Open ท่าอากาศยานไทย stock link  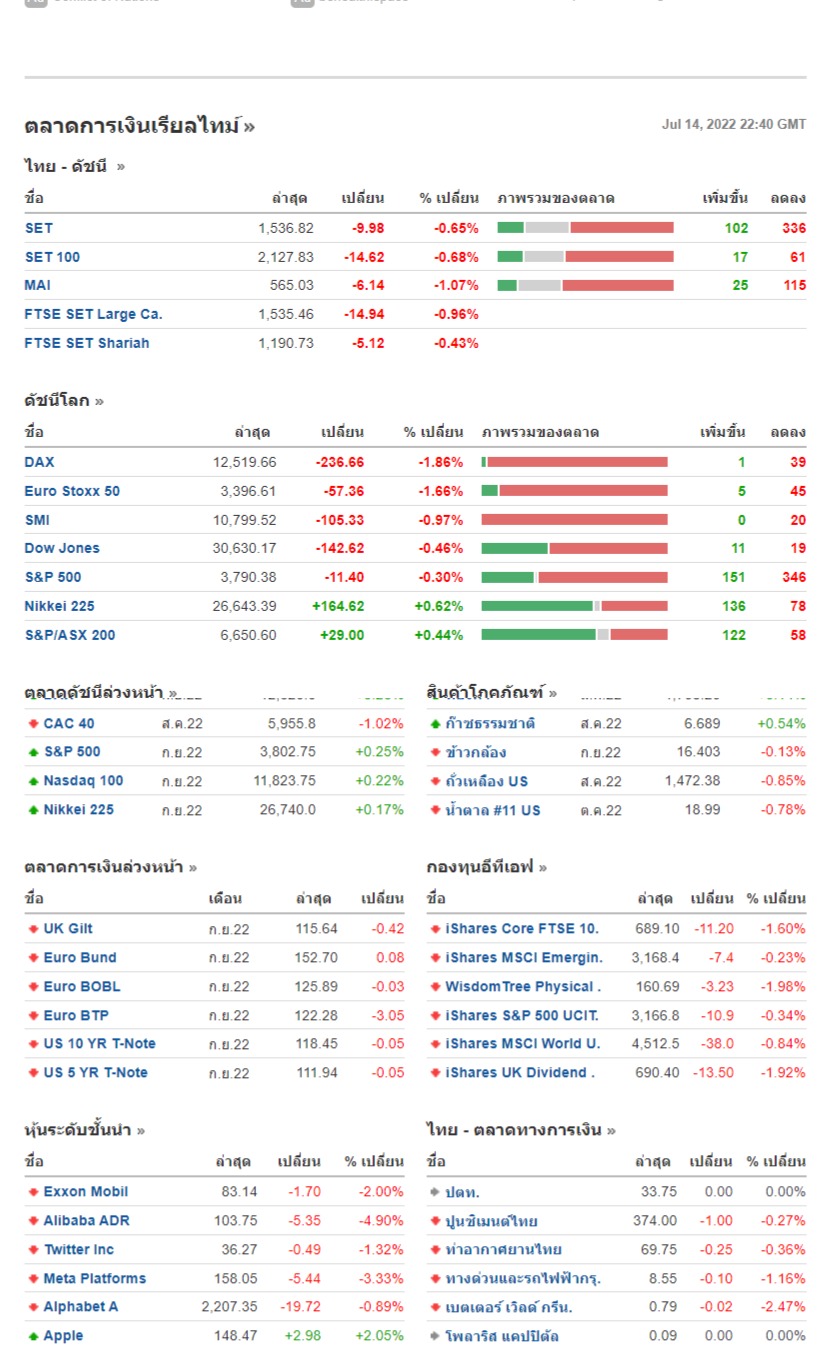[x=504, y=1250]
